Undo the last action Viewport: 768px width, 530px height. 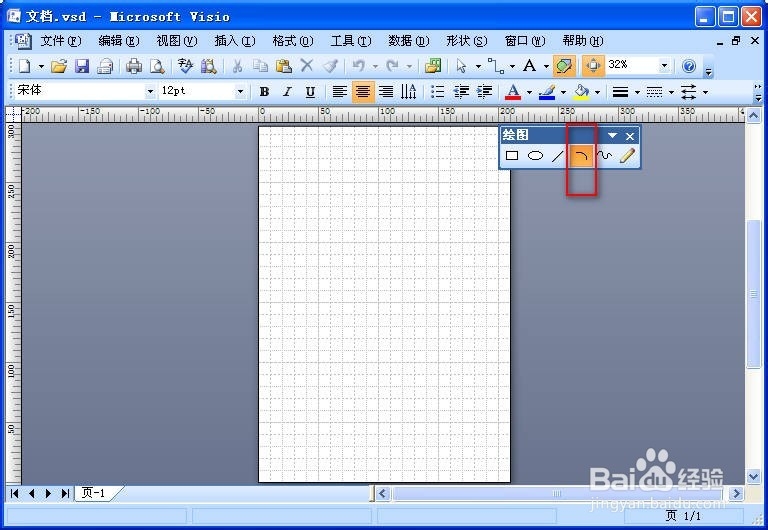[359, 66]
